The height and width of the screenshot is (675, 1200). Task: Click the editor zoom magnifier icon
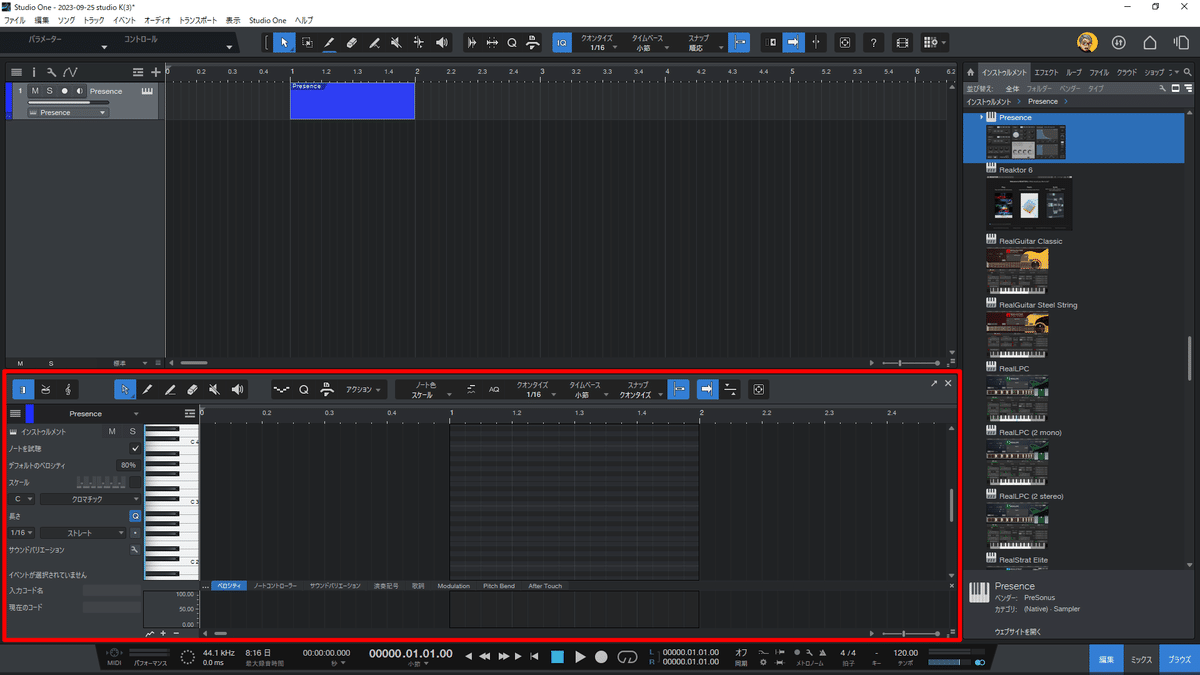304,389
